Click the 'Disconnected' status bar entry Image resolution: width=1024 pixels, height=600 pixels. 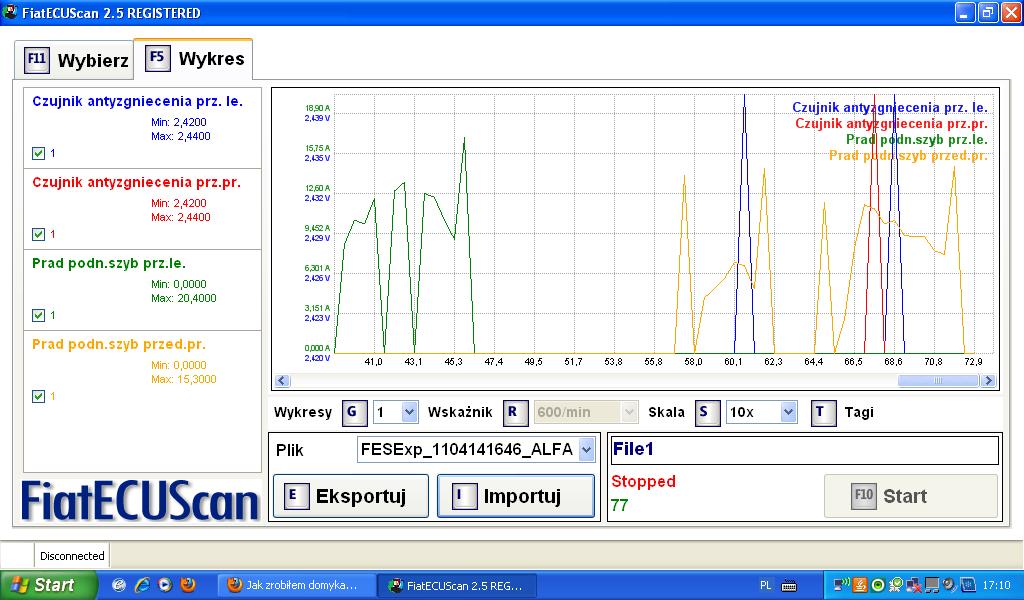pyautogui.click(x=72, y=556)
